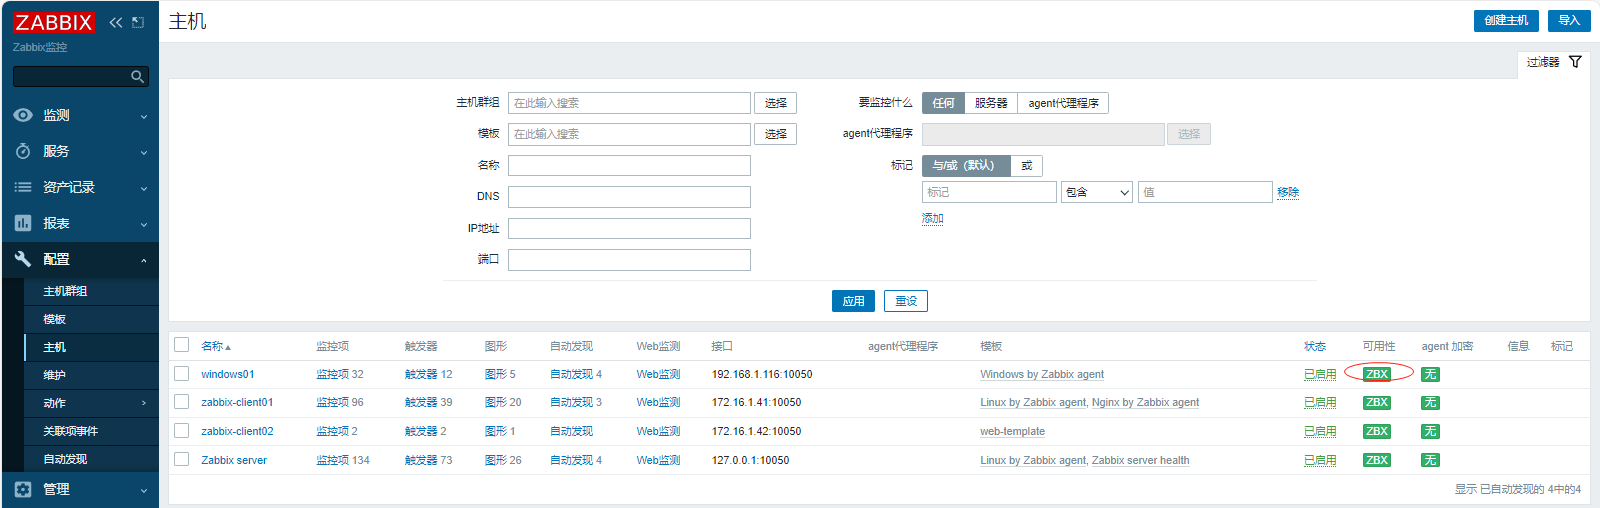The height and width of the screenshot is (508, 1600).
Task: Click the kiosk mode icon beside logo
Action: [x=138, y=22]
